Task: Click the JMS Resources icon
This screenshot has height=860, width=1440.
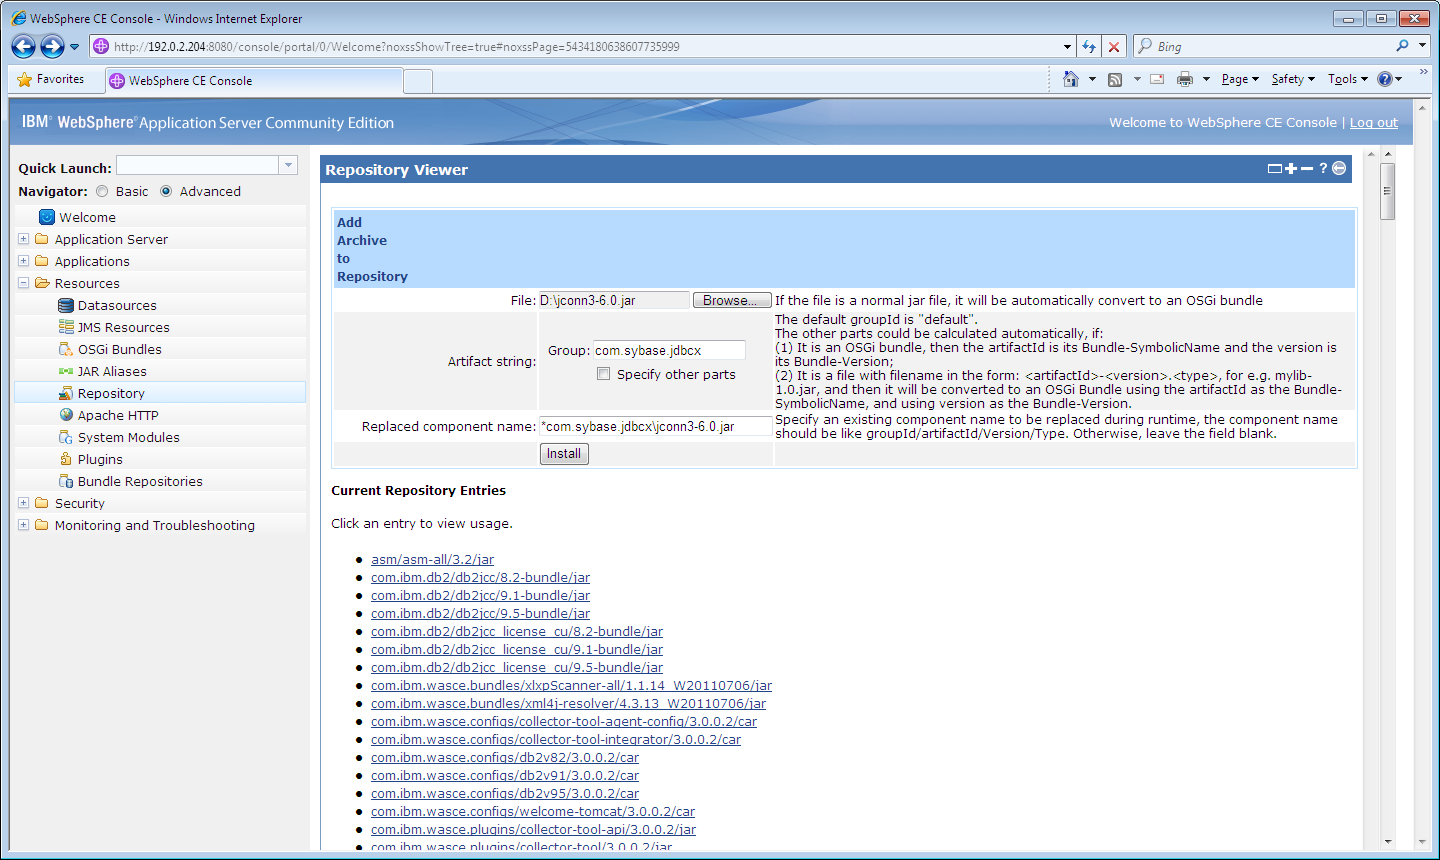Action: (66, 327)
